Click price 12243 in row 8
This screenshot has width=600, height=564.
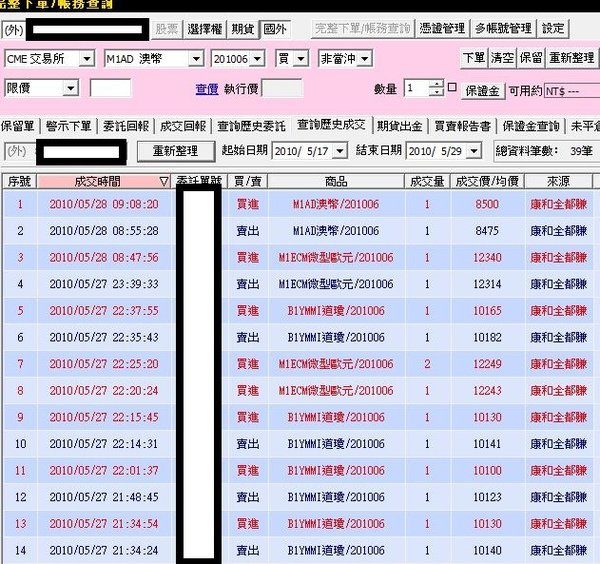(487, 390)
